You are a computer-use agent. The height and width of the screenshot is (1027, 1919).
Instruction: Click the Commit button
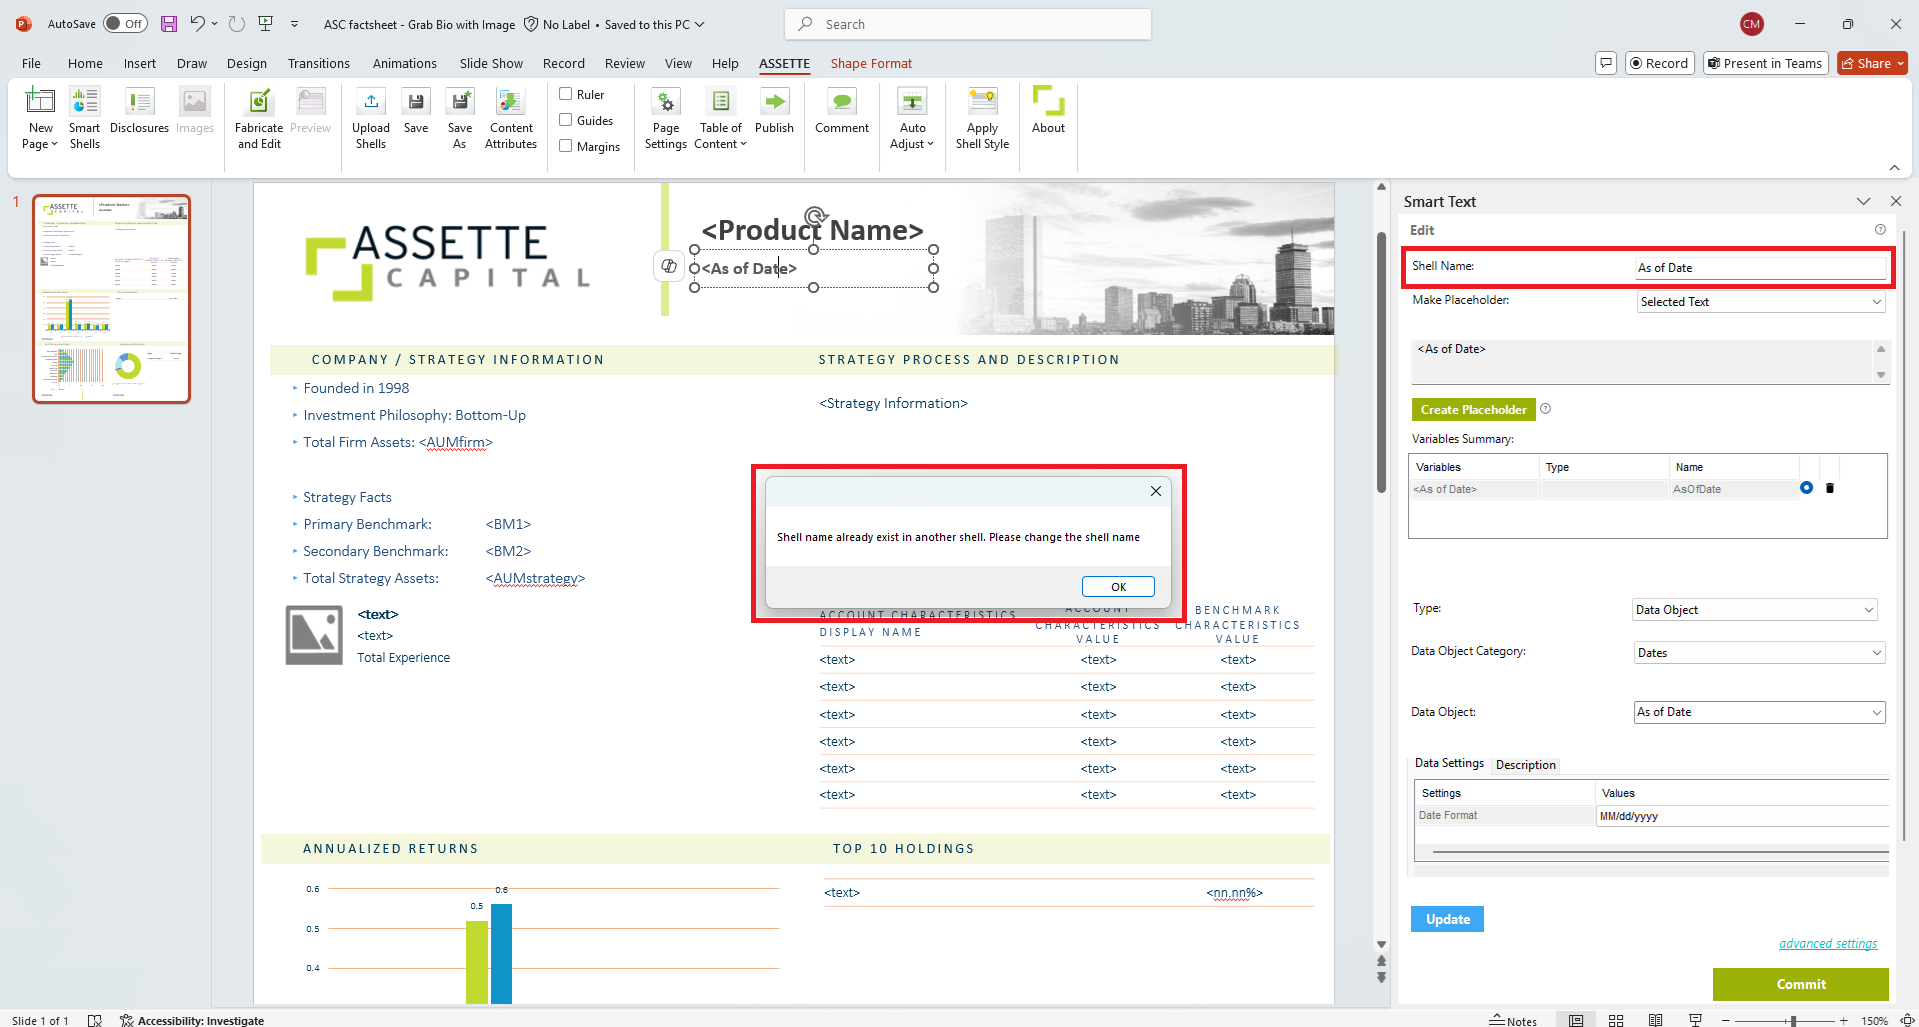1800,984
